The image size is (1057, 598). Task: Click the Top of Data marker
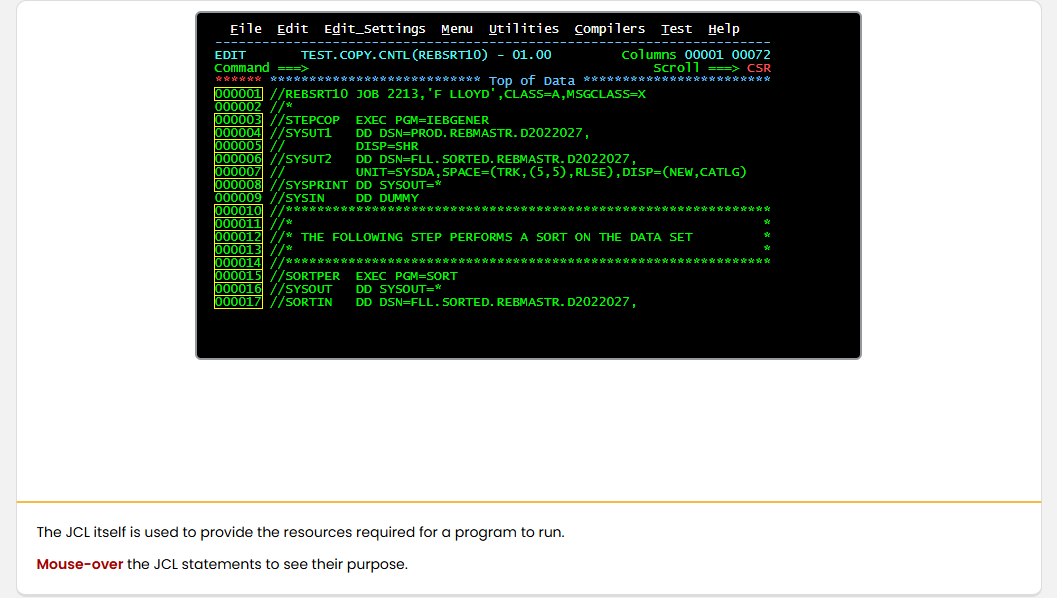532,81
